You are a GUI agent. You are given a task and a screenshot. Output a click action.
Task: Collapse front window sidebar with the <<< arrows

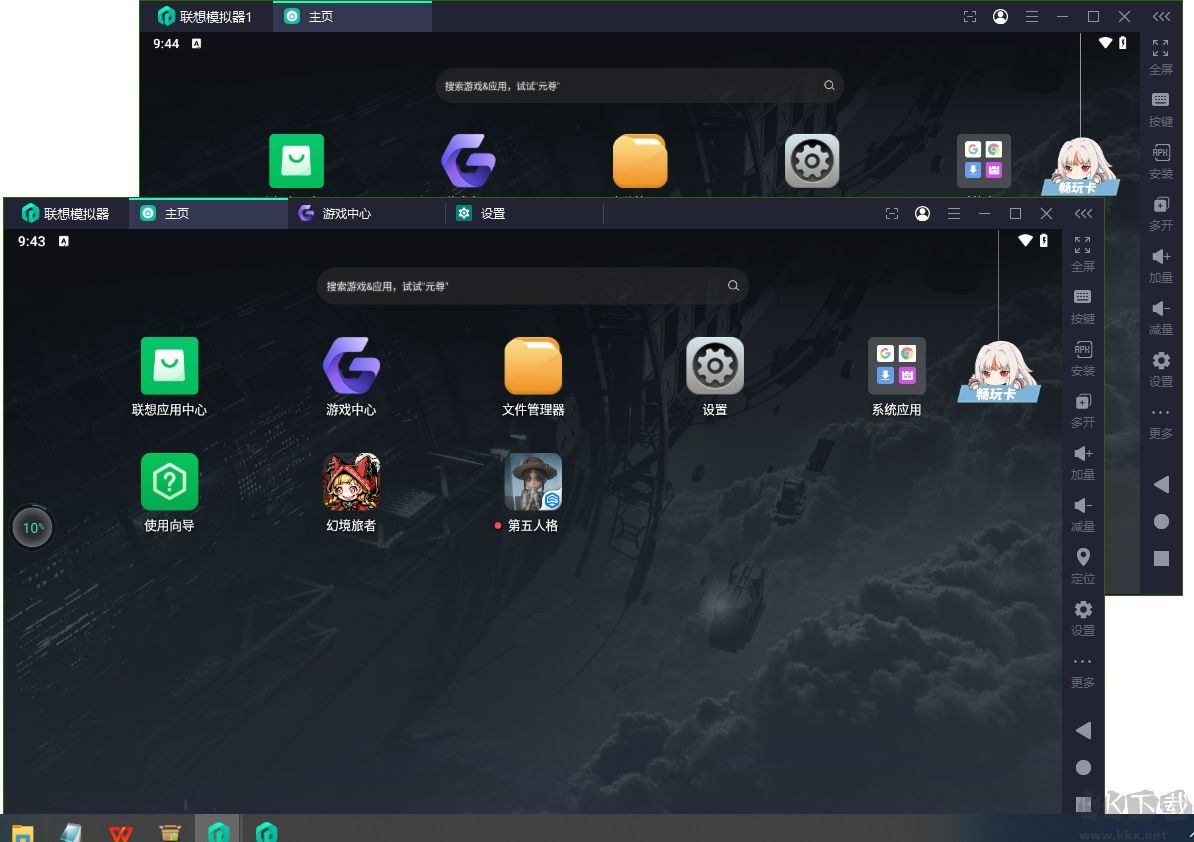point(1083,214)
